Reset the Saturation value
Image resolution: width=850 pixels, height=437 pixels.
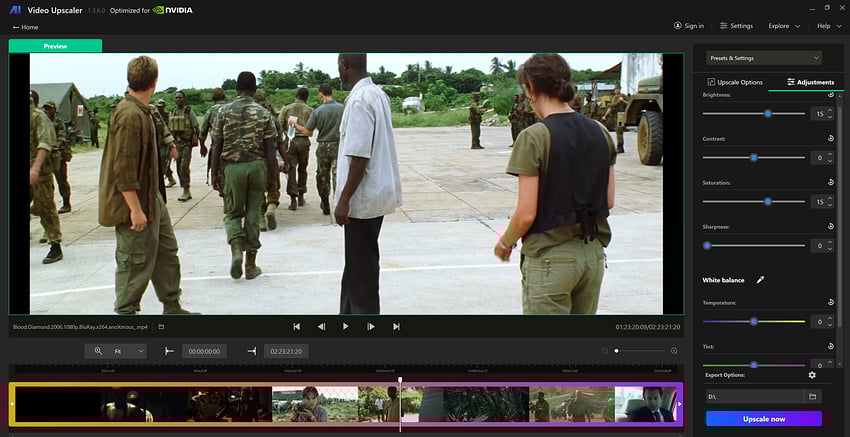tap(830, 183)
